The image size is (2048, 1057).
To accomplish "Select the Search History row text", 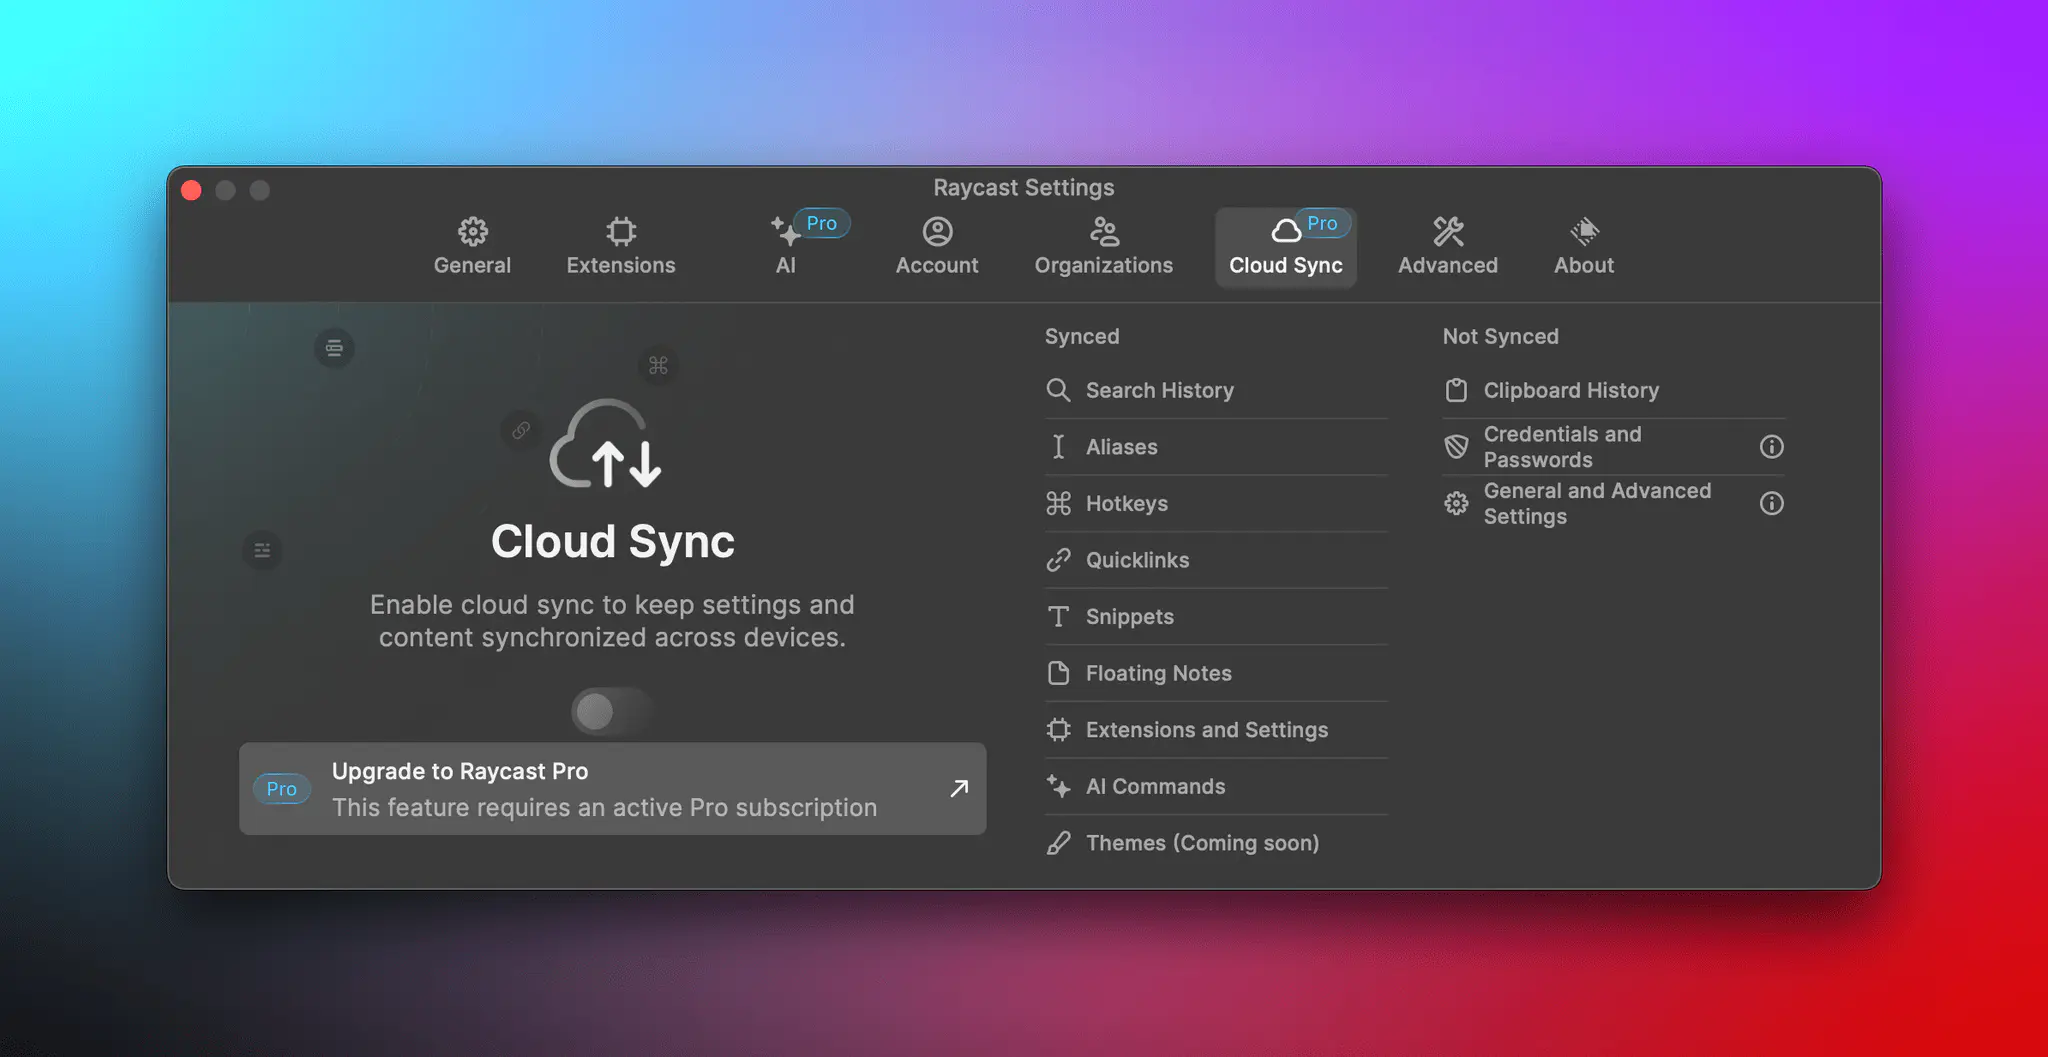I will pos(1160,390).
